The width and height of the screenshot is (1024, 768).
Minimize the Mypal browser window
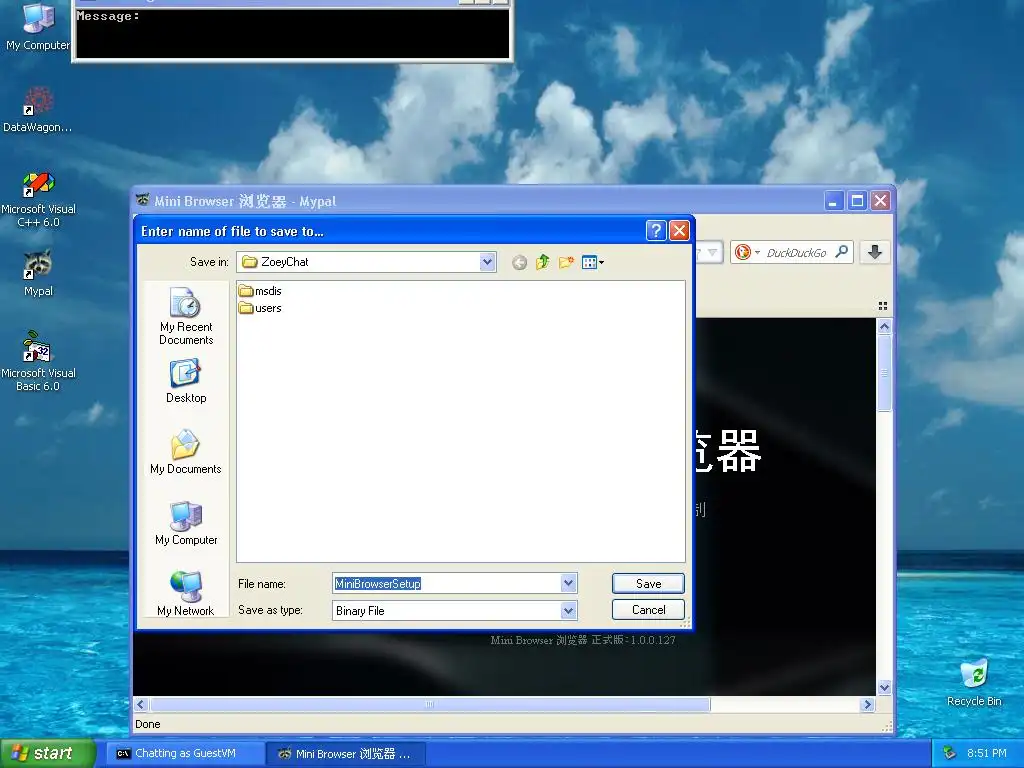833,200
